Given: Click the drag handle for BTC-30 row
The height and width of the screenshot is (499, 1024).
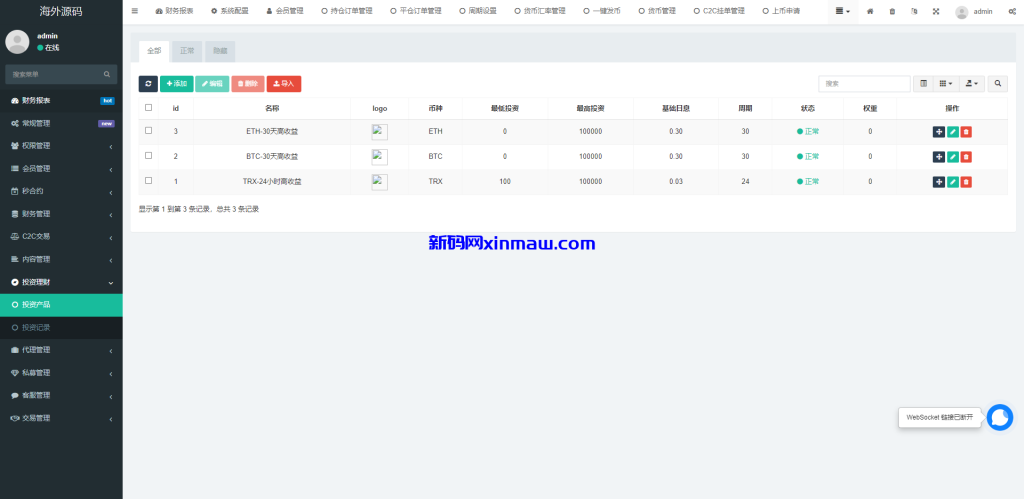Looking at the screenshot, I should pos(938,157).
